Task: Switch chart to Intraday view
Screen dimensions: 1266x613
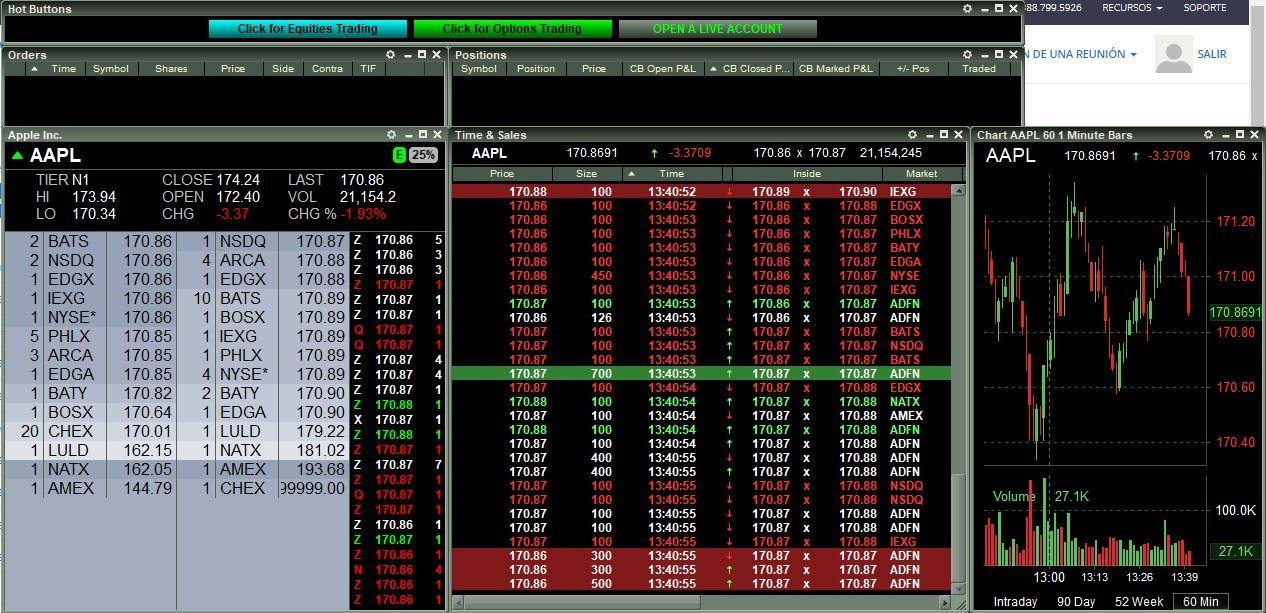Action: tap(1013, 602)
